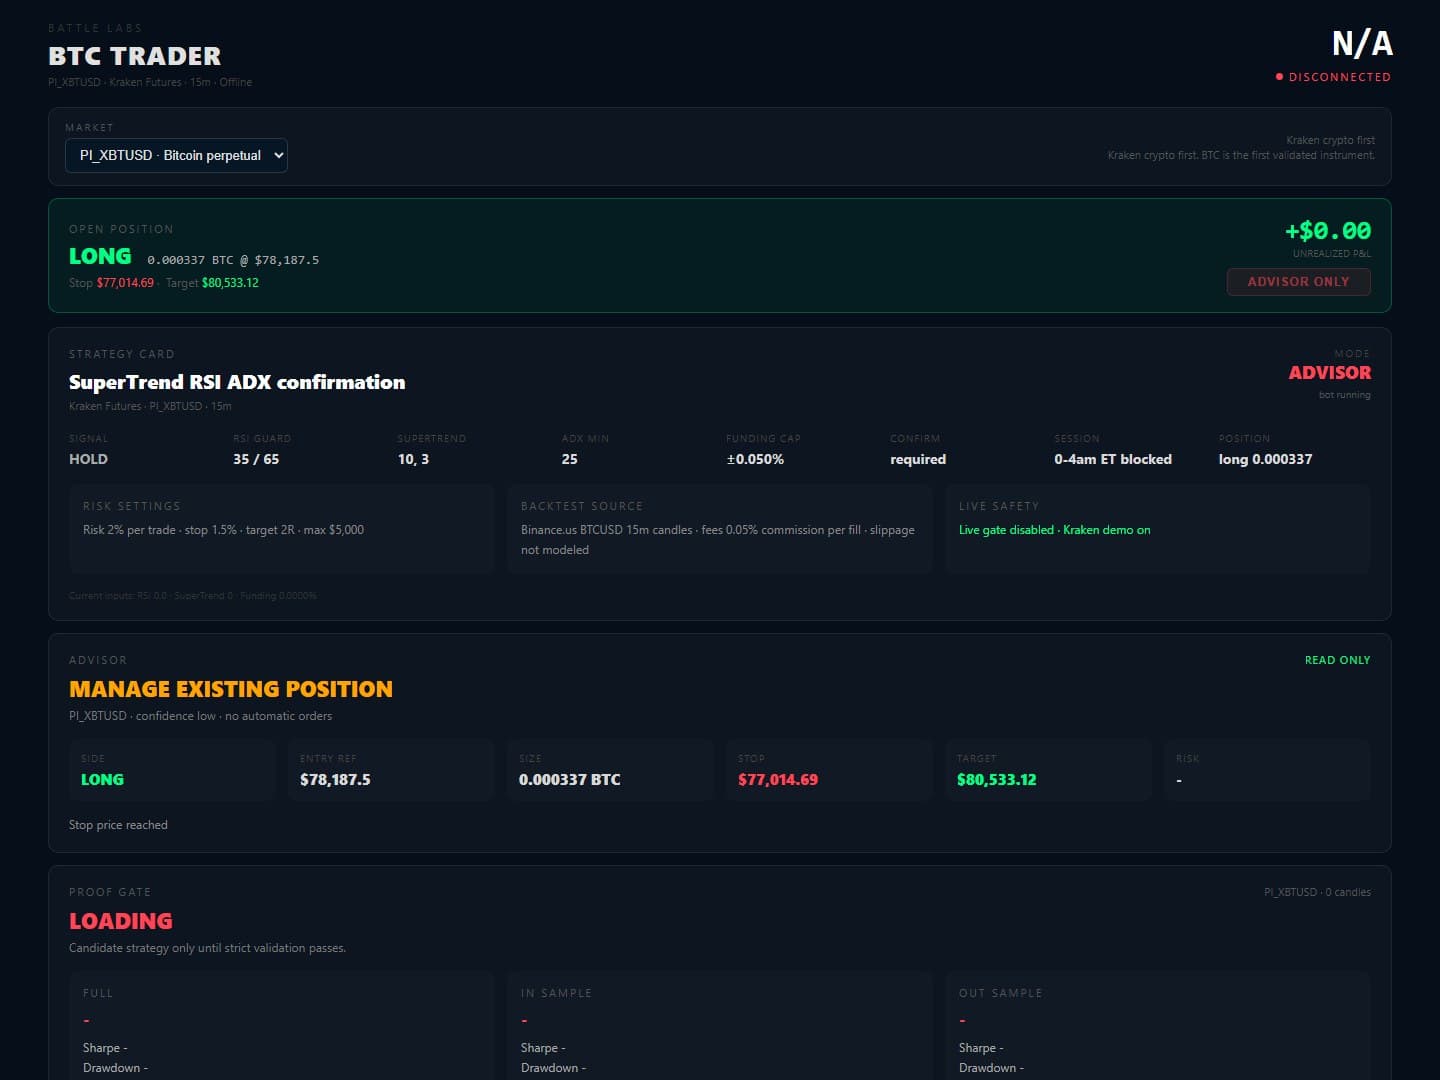Click the Candidate strategy only validation note
The height and width of the screenshot is (1080, 1440).
click(x=207, y=948)
